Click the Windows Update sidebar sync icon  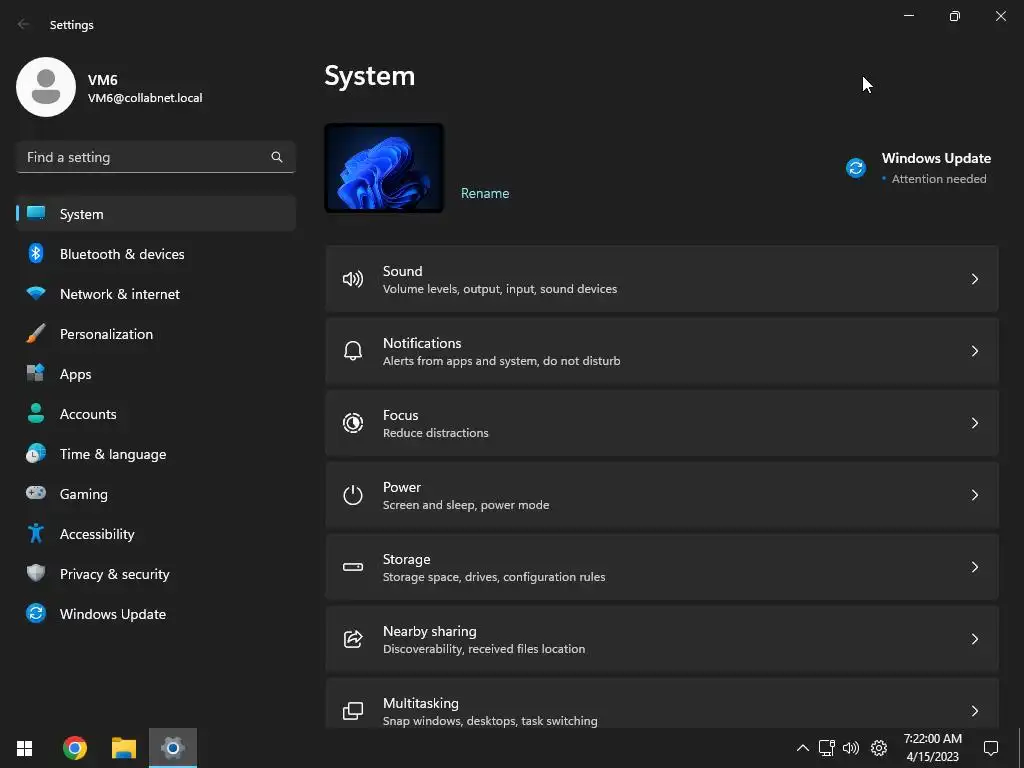point(36,613)
